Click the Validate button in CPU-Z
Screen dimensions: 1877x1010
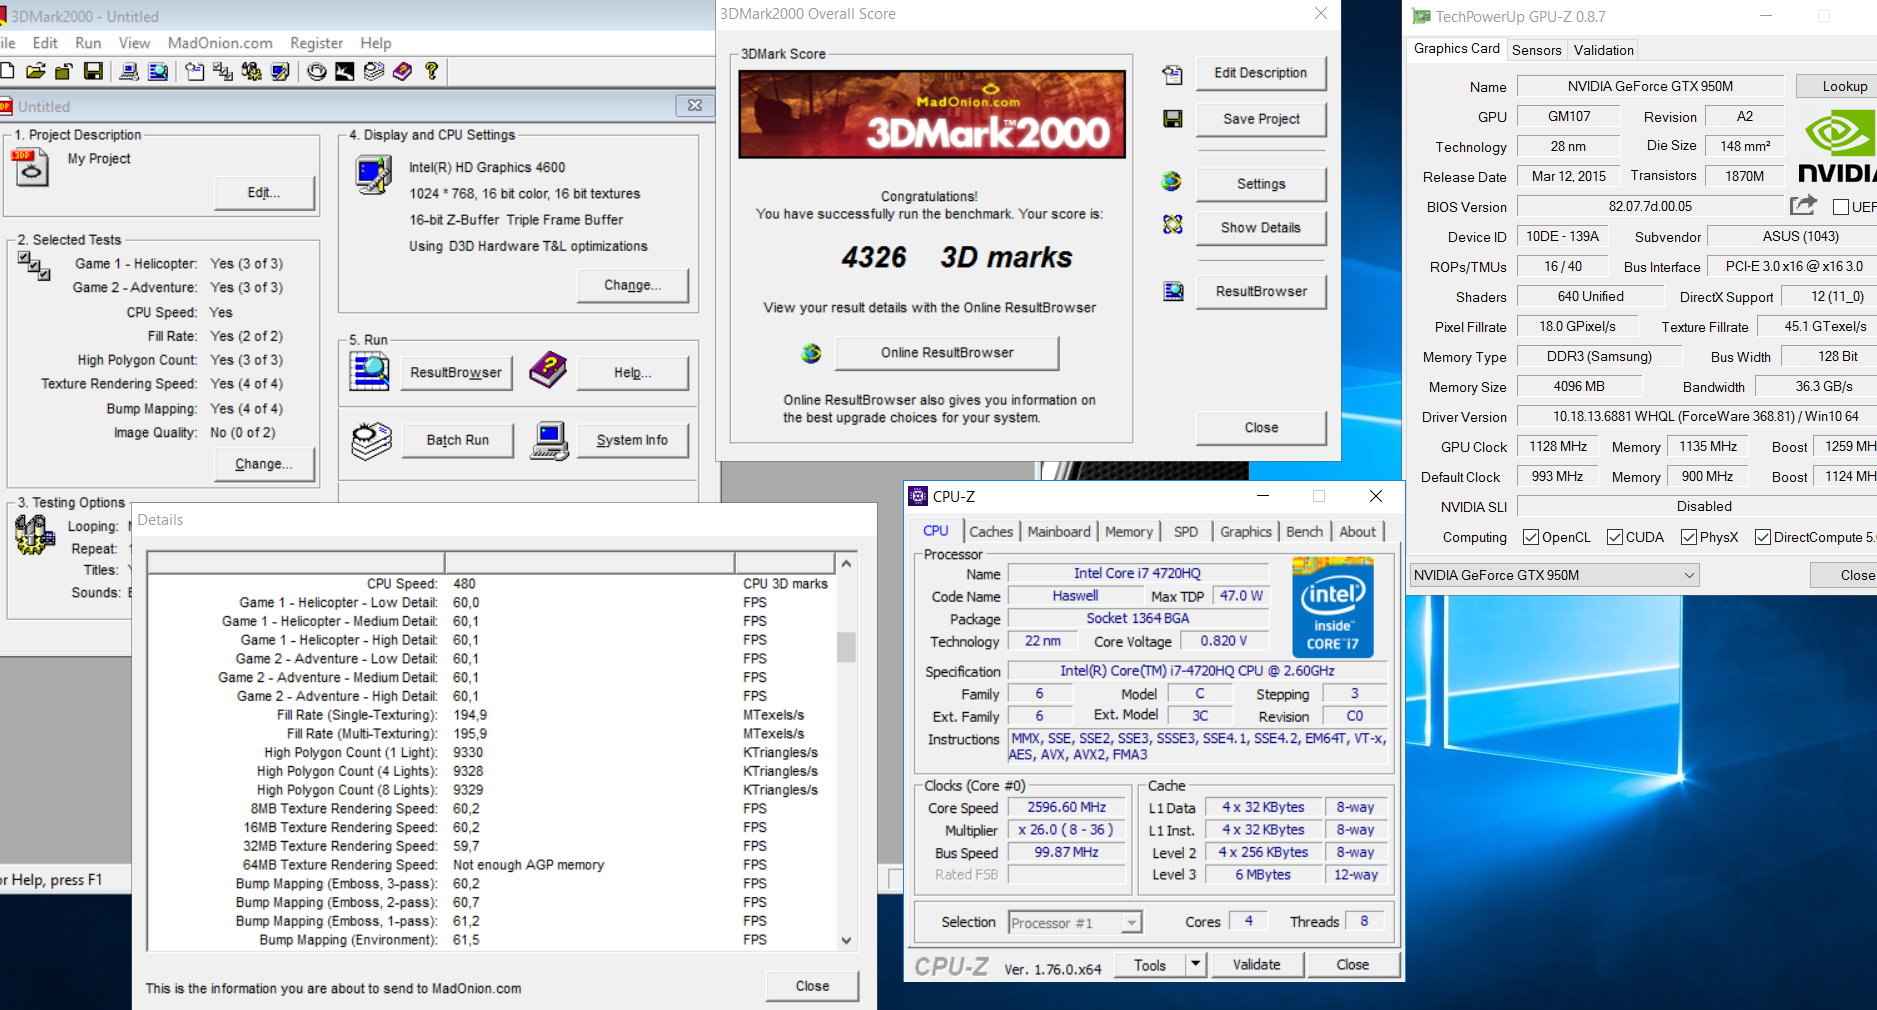pyautogui.click(x=1256, y=964)
